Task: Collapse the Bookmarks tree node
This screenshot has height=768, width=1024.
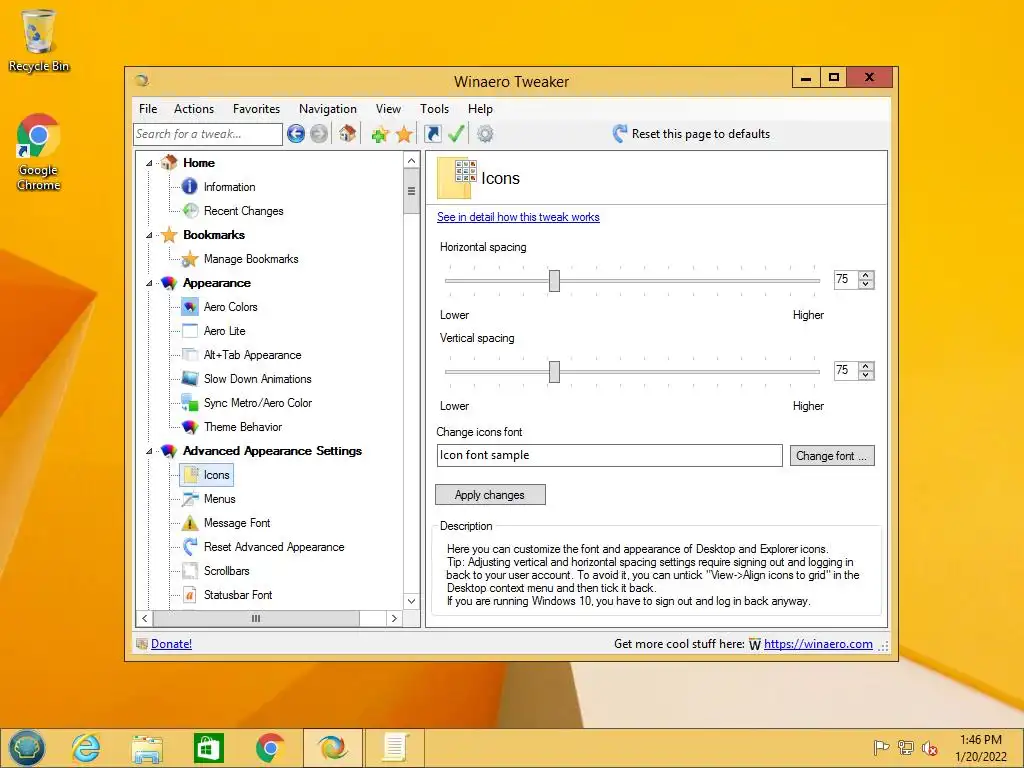Action: [x=149, y=235]
